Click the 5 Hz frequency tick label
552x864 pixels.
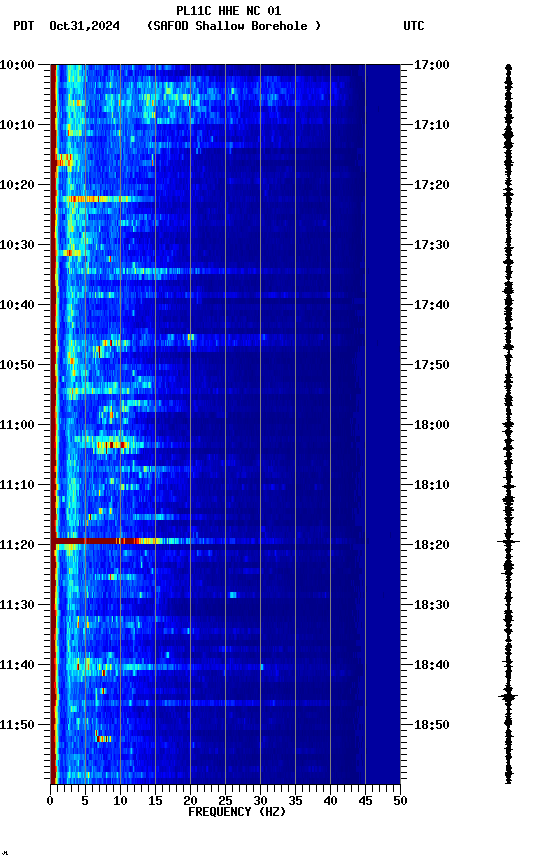pyautogui.click(x=85, y=801)
